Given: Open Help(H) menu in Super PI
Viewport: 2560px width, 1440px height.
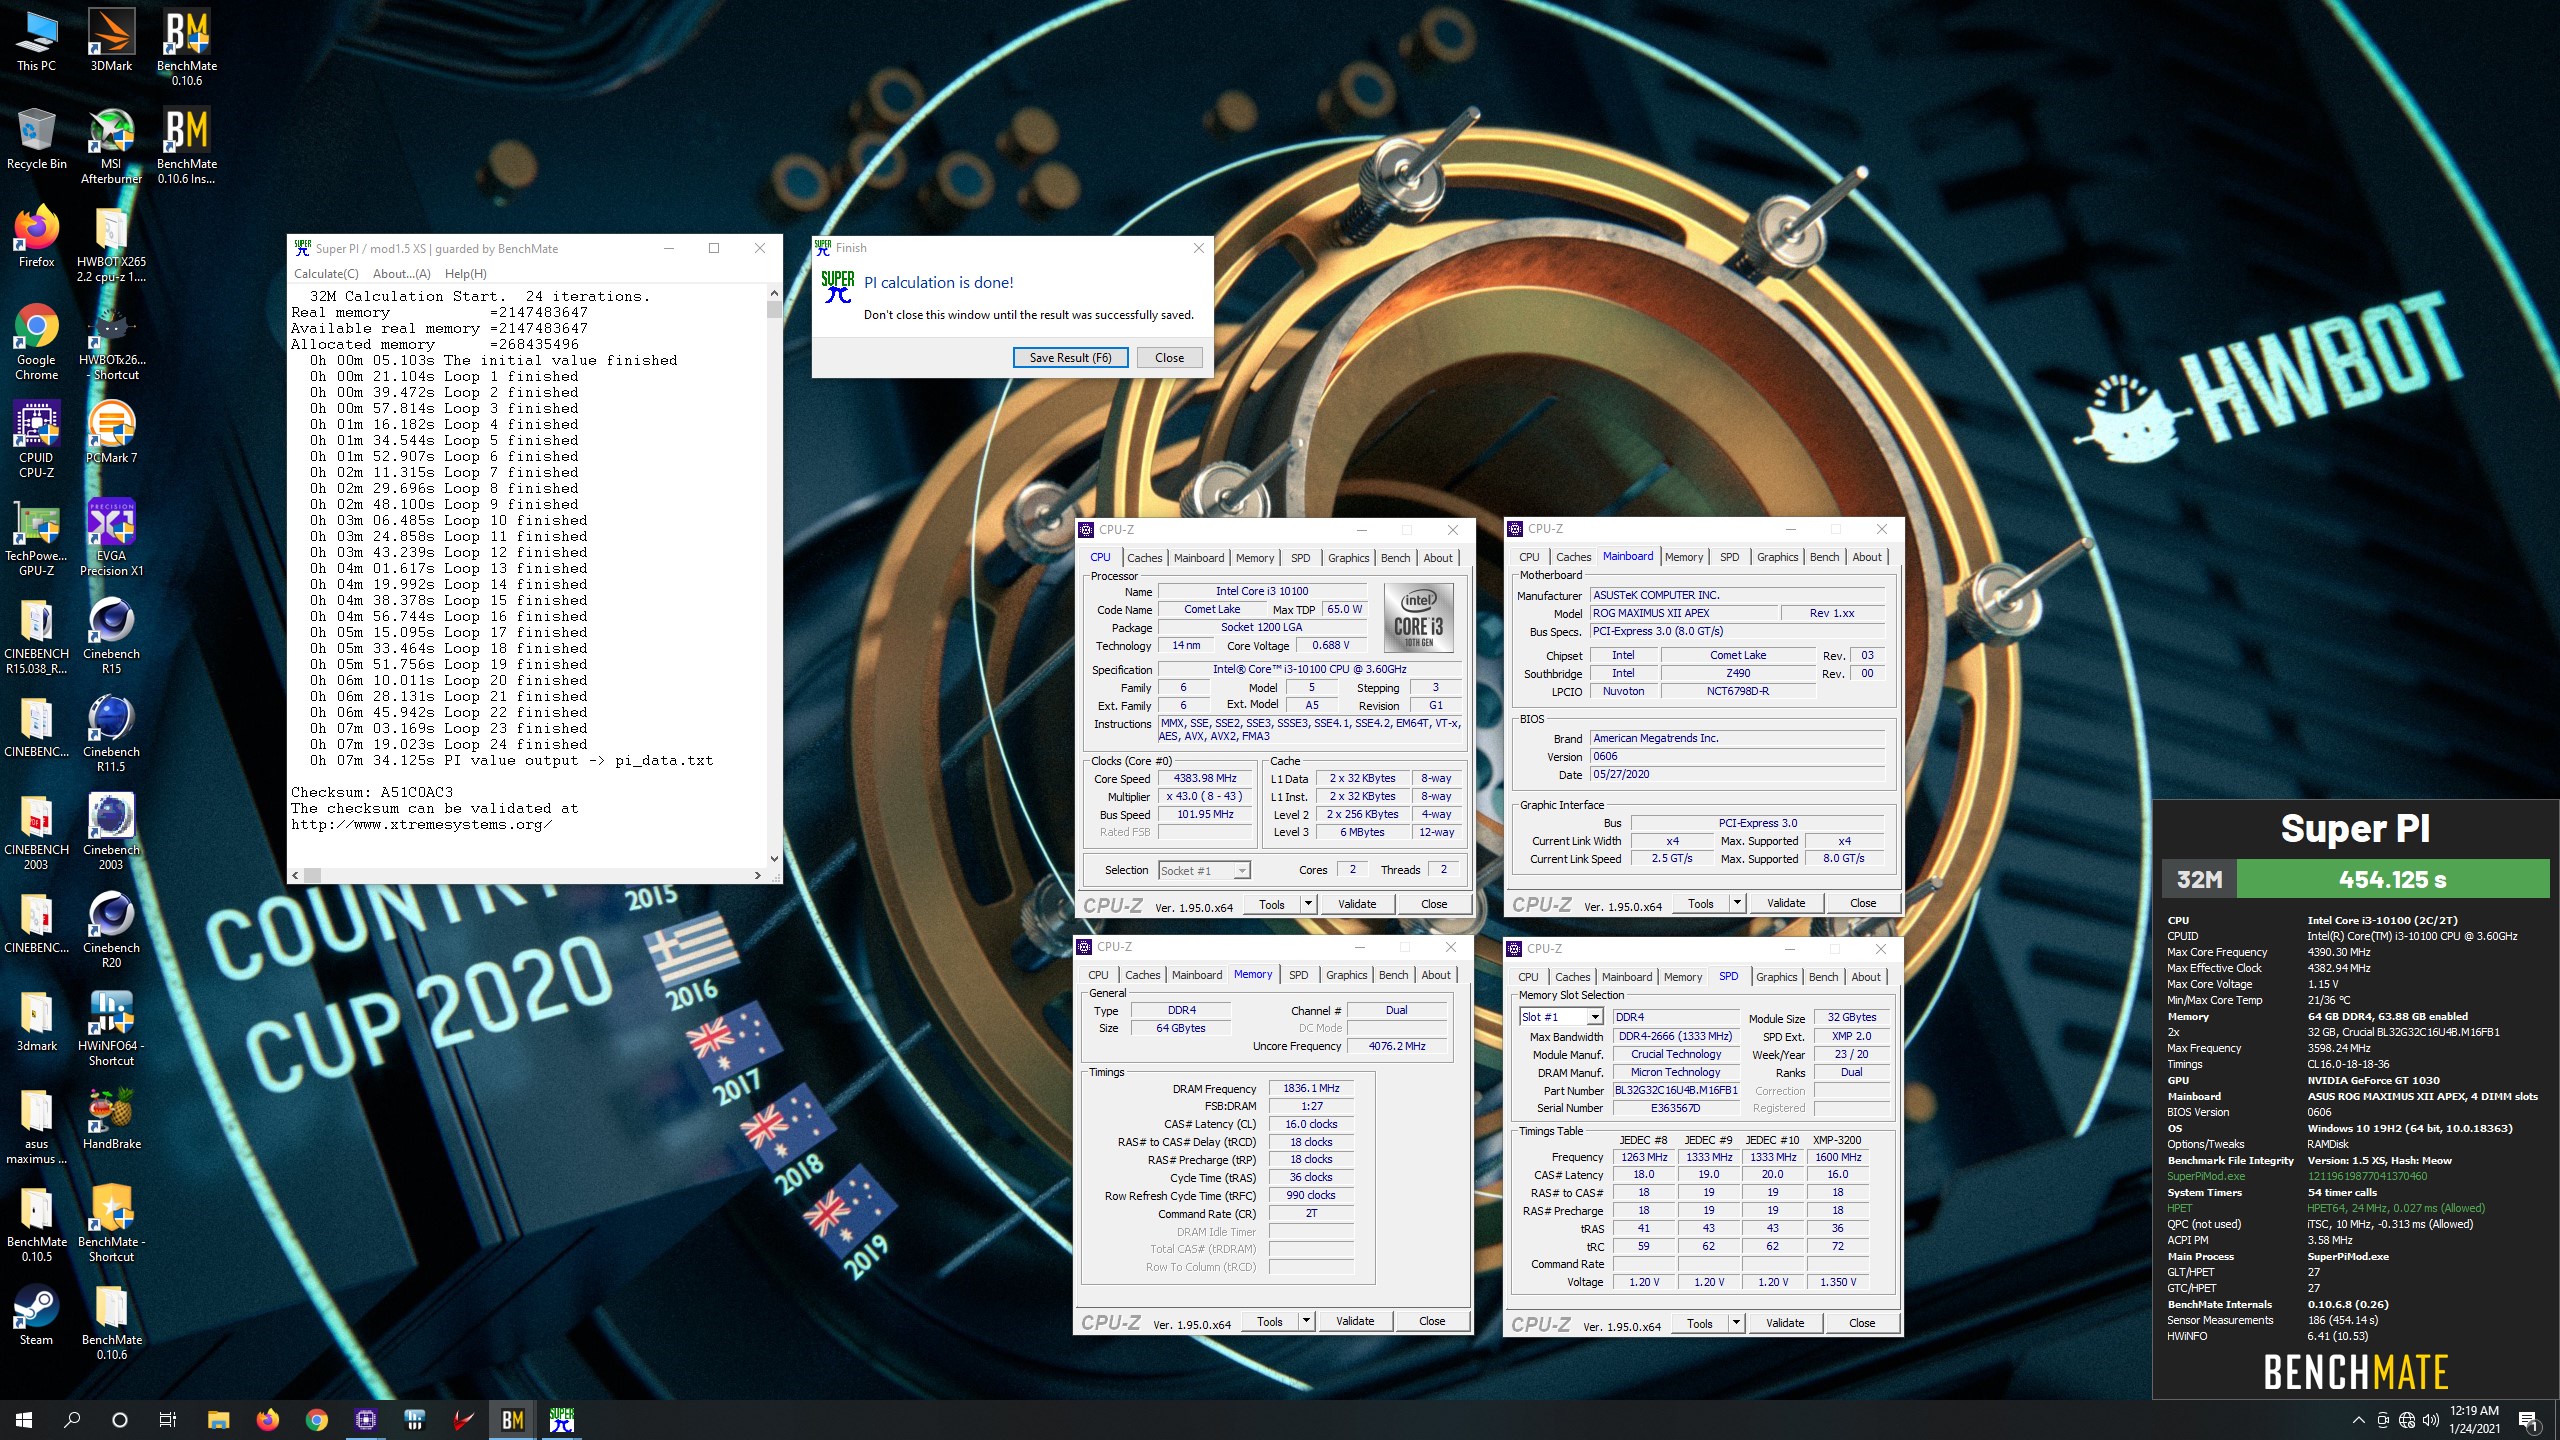Looking at the screenshot, I should pyautogui.click(x=465, y=274).
